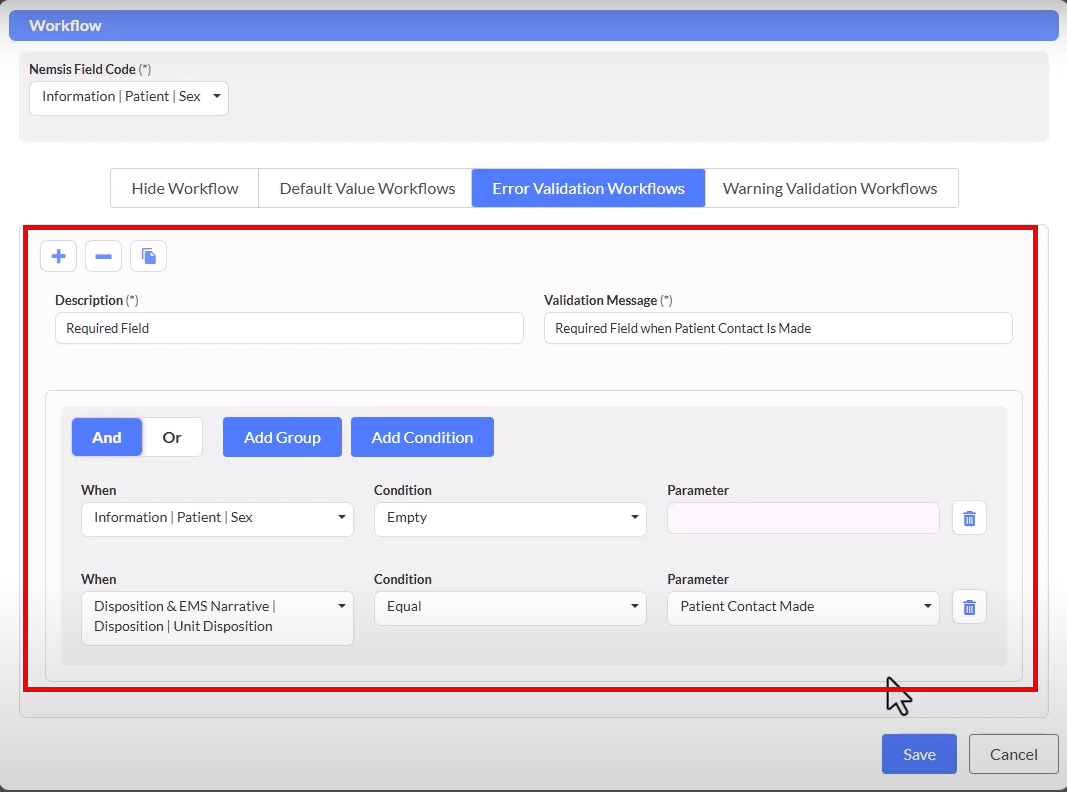Open the Nemsis Field Code dropdown
The height and width of the screenshot is (792, 1067).
(x=129, y=97)
